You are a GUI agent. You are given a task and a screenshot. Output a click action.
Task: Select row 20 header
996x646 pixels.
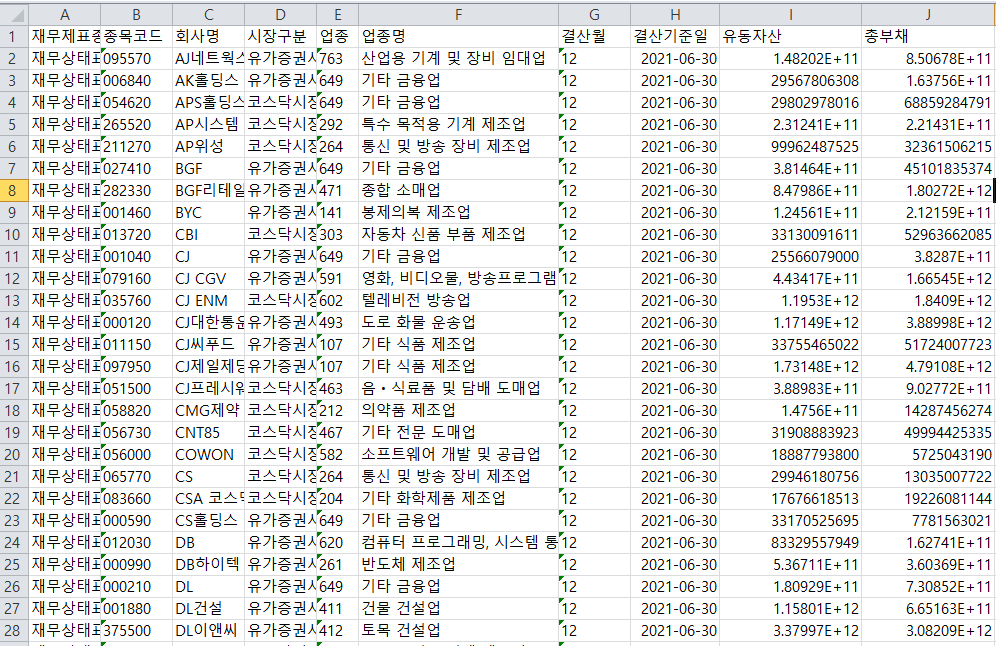click(x=14, y=455)
